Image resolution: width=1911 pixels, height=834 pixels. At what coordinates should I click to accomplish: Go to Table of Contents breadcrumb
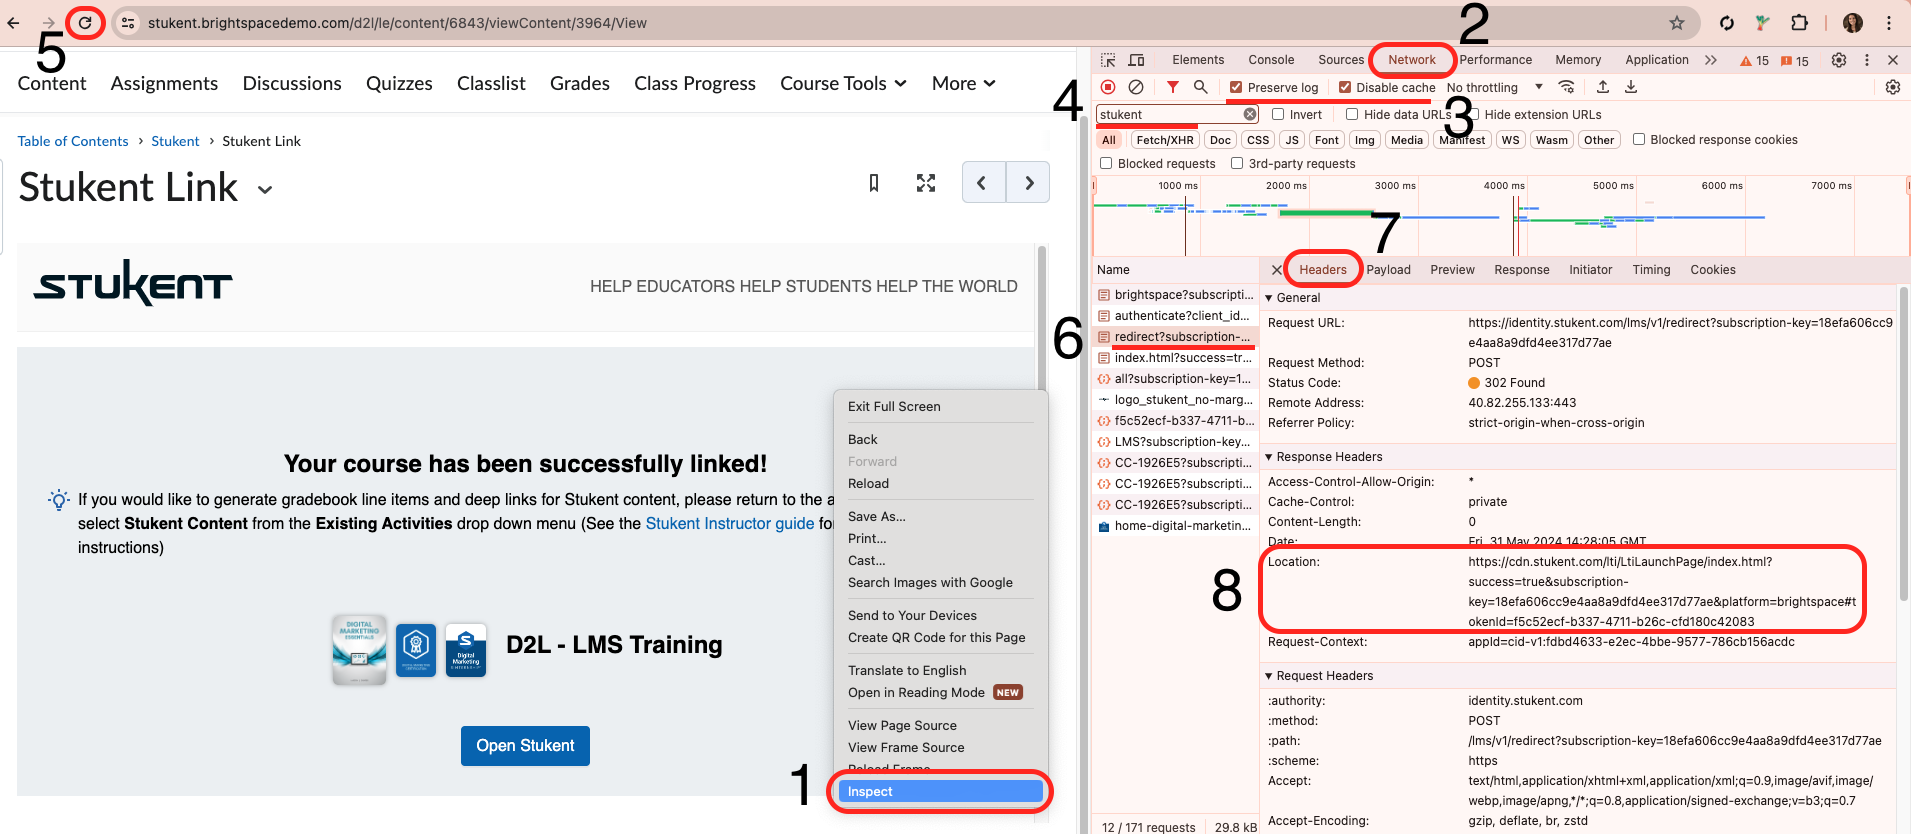pos(73,141)
